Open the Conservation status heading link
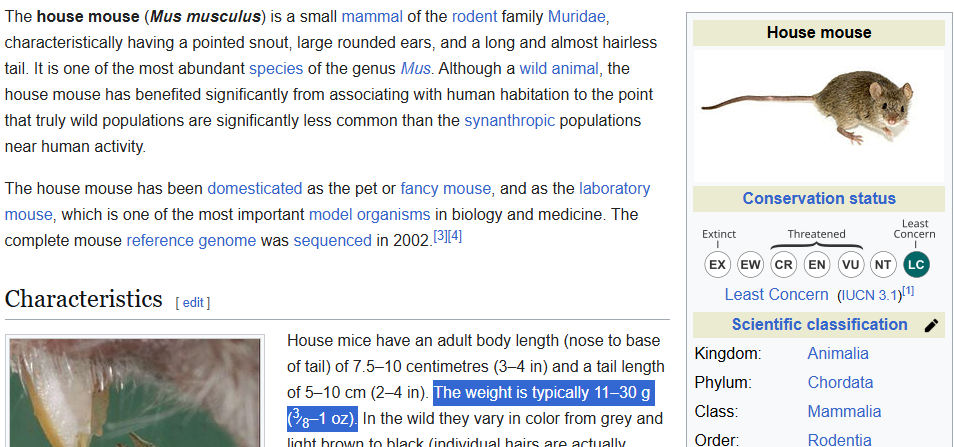 point(818,198)
